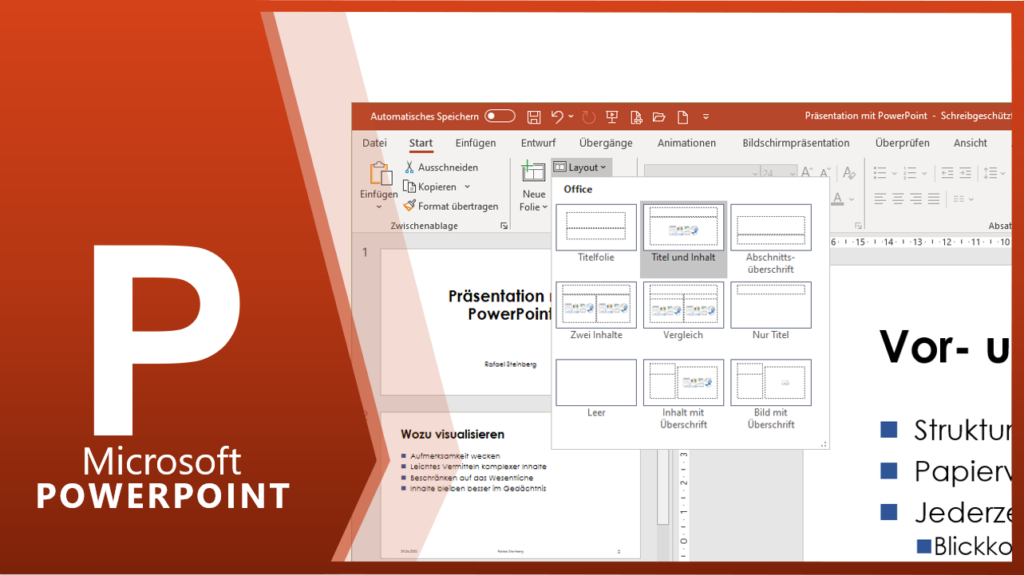Viewport: 1024px width, 575px height.
Task: Click the Undo arrow icon
Action: coord(557,117)
